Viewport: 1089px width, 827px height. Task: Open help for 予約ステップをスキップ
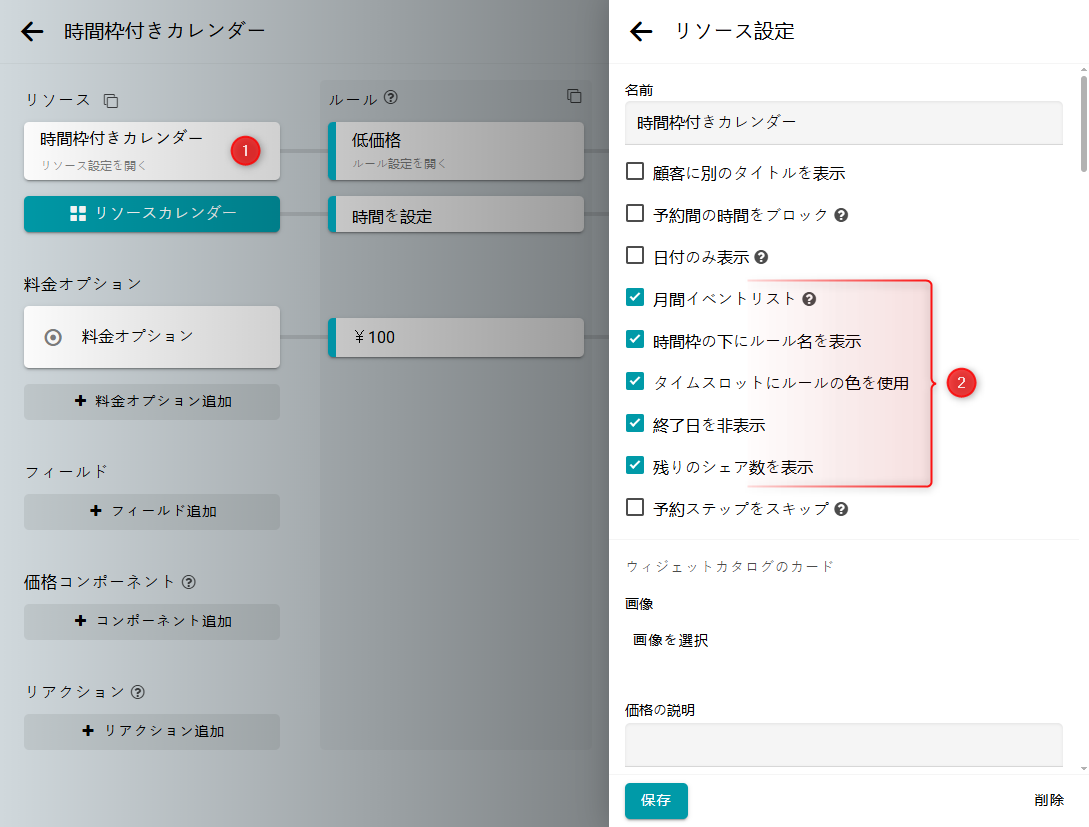click(841, 509)
